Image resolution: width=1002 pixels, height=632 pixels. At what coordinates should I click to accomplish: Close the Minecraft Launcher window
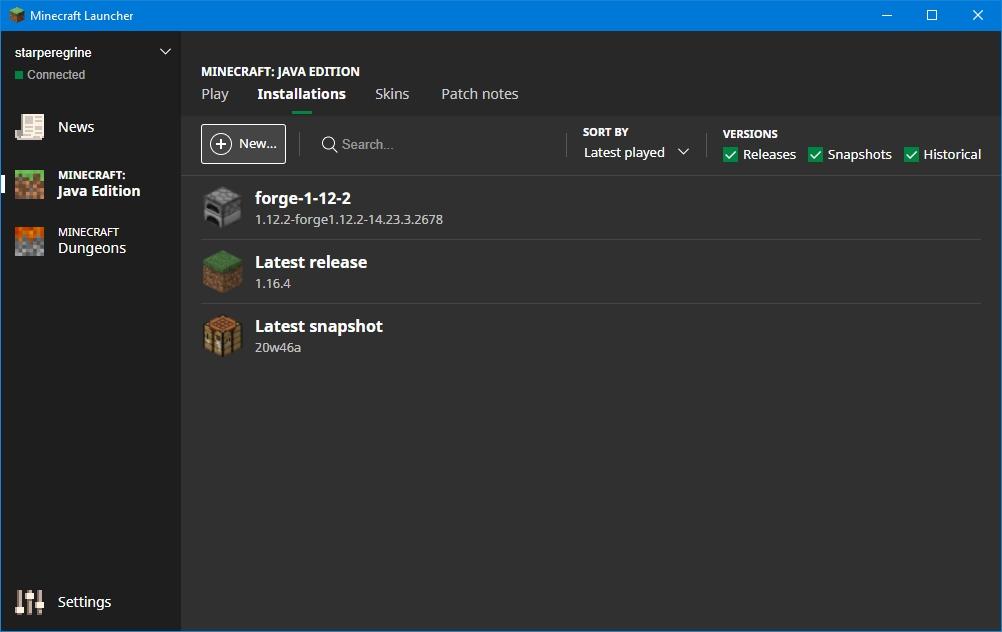978,15
